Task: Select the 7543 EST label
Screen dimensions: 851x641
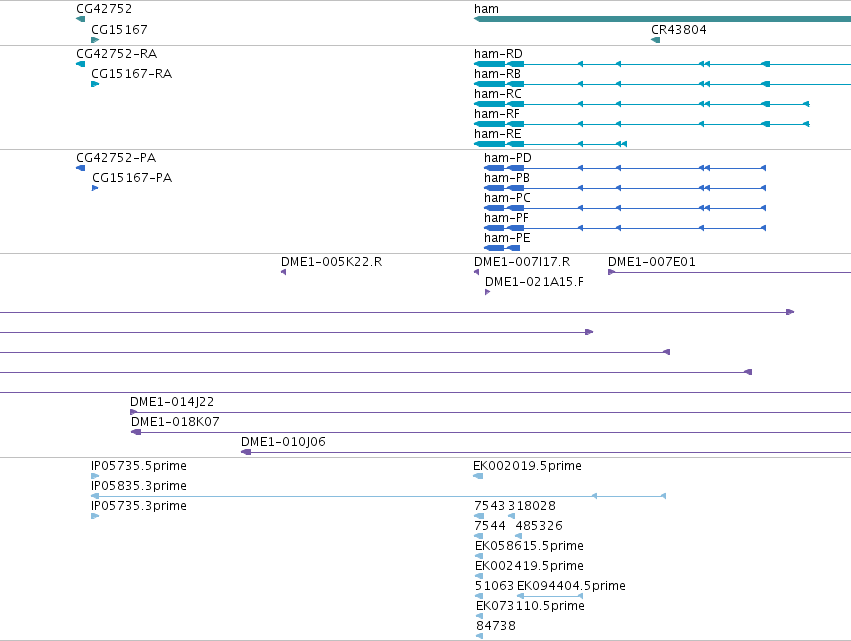Action: click(x=490, y=506)
